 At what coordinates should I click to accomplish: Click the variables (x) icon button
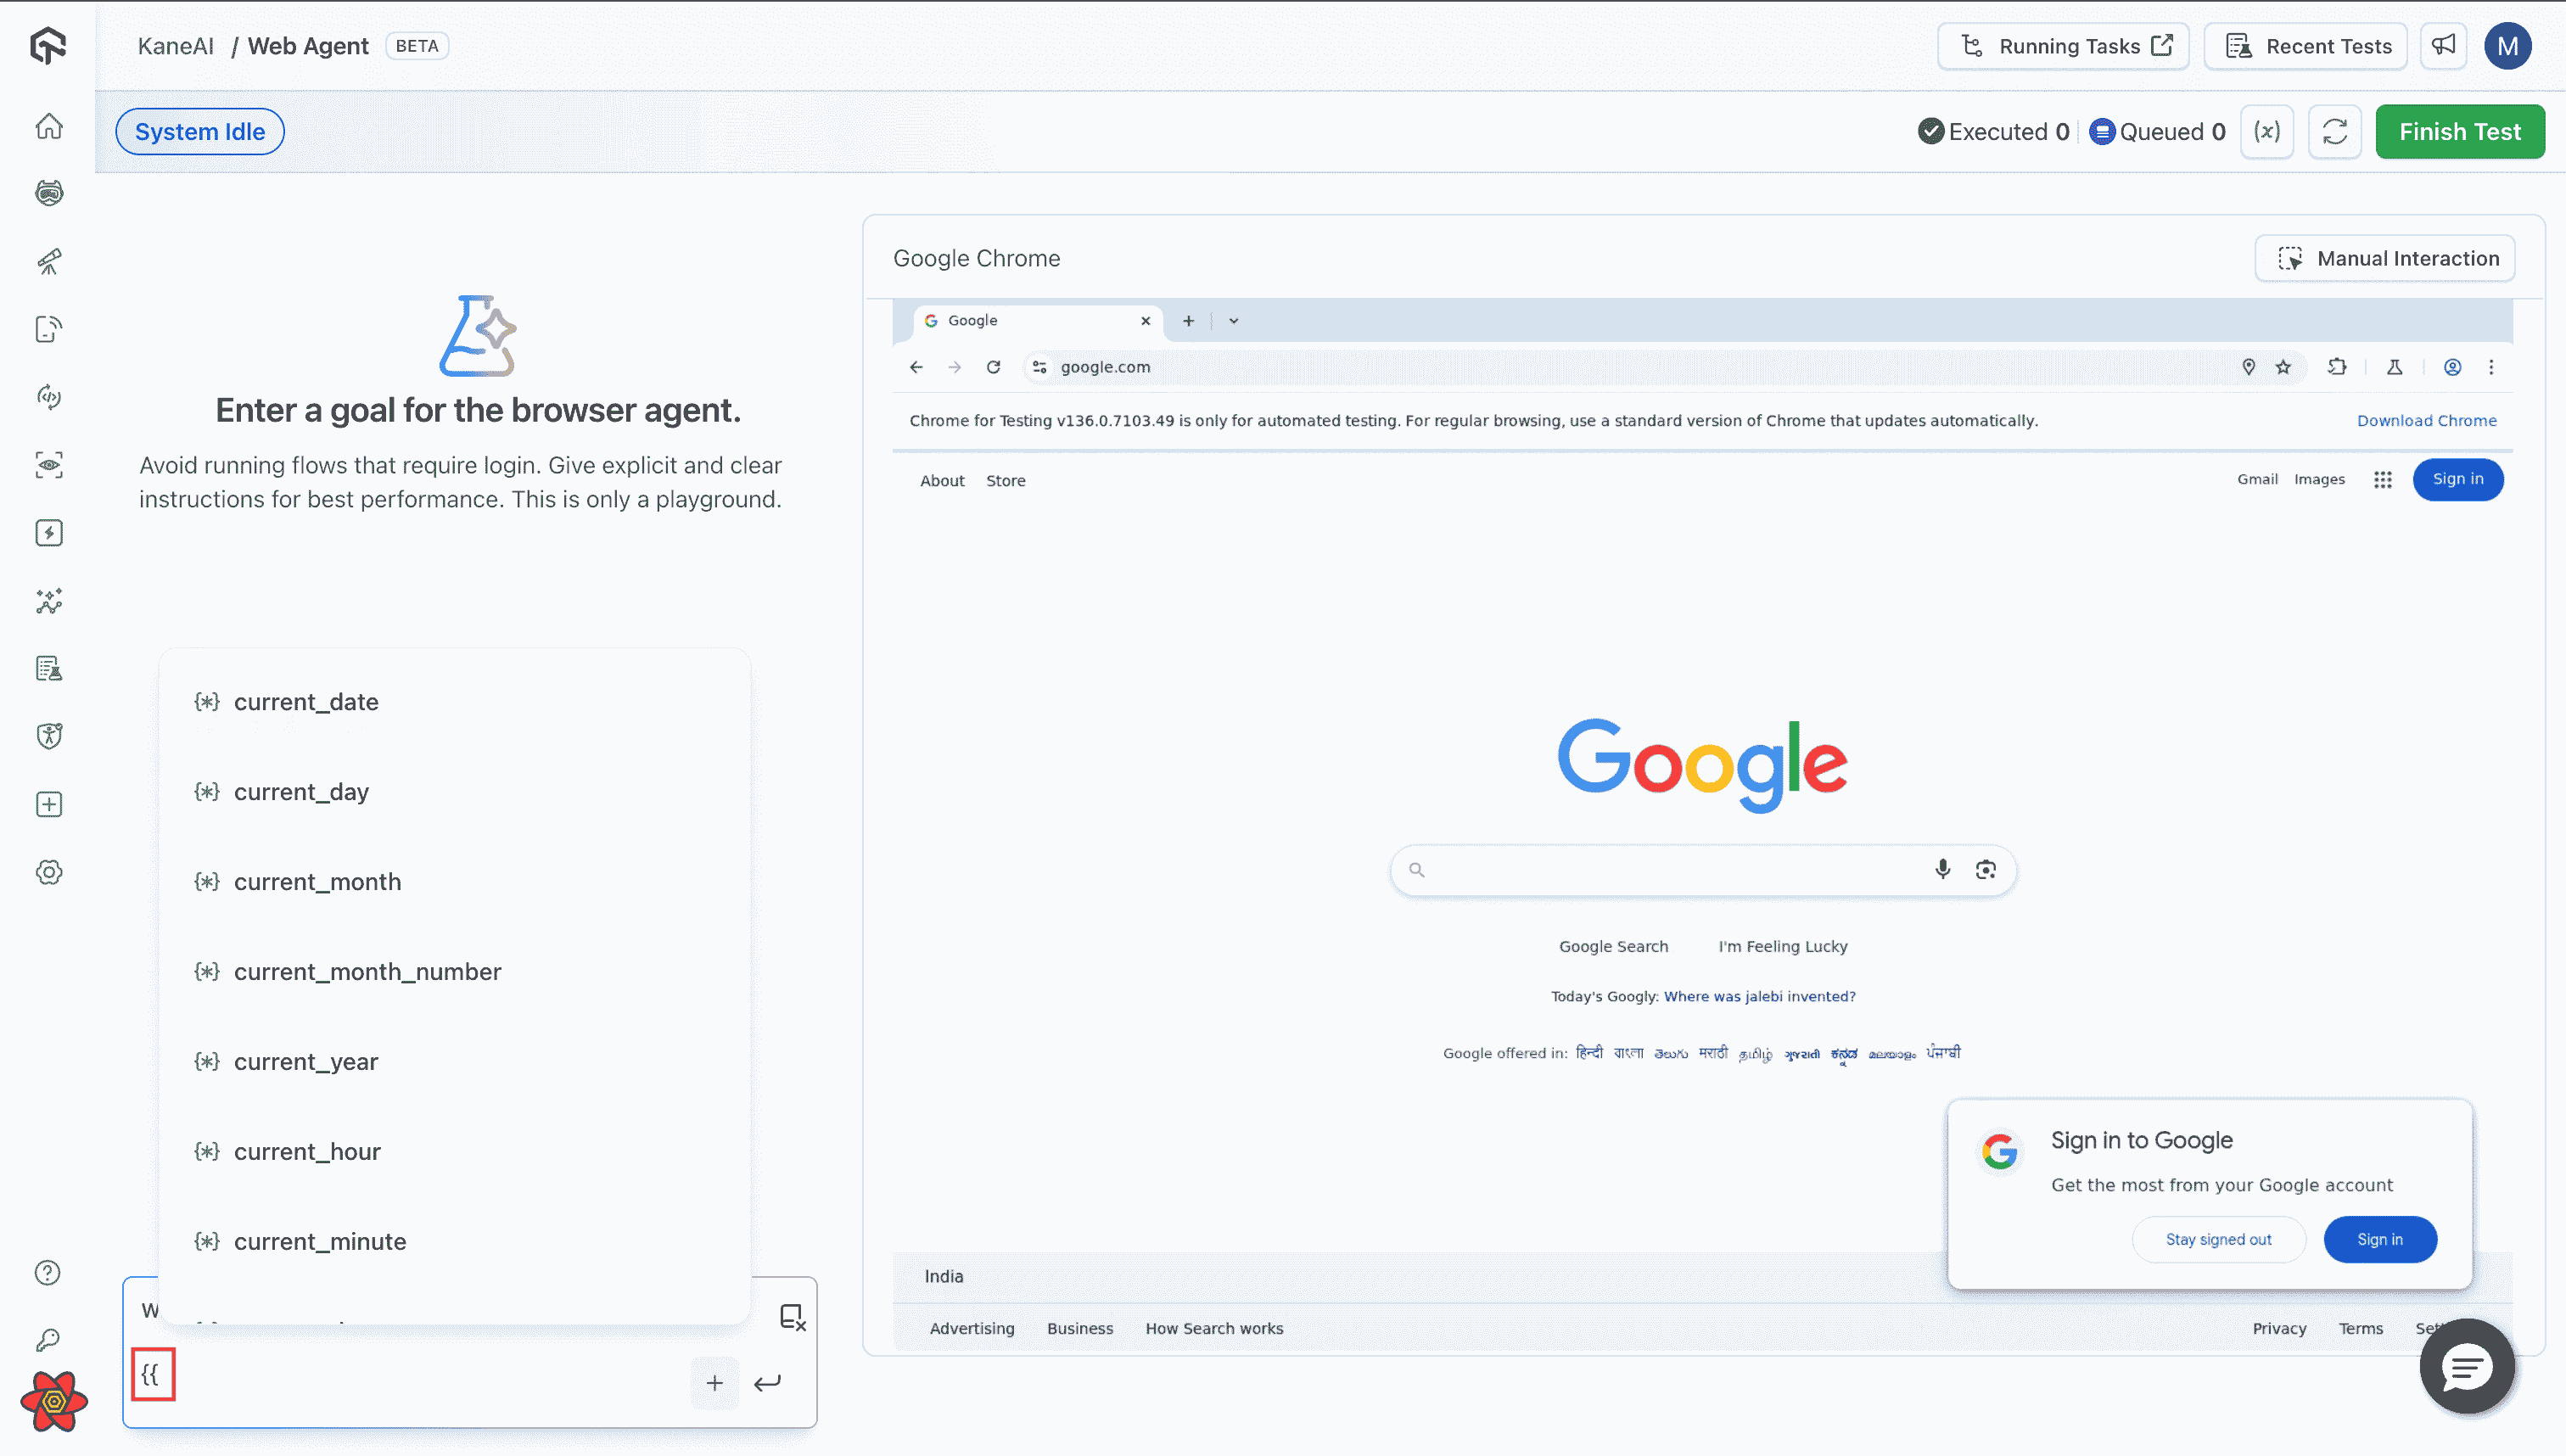point(2266,132)
